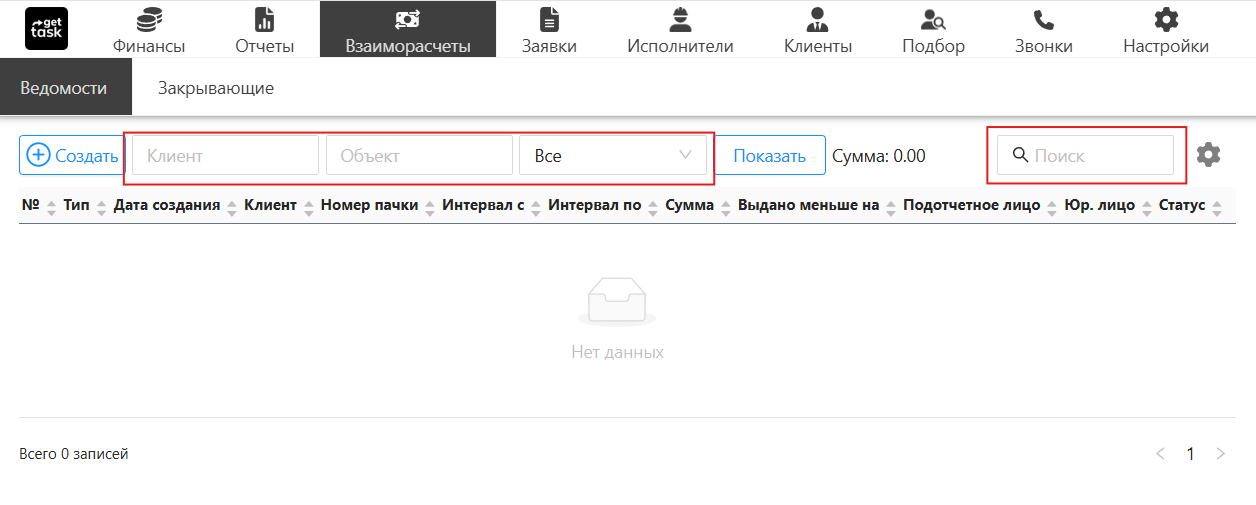Open the Финансы section with coins icon
The height and width of the screenshot is (505, 1256).
coord(149,30)
